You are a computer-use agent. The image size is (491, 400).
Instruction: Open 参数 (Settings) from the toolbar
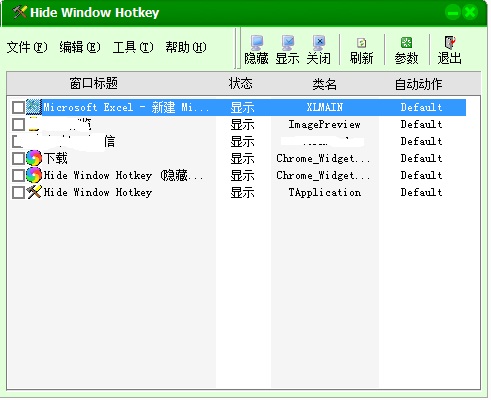(x=406, y=50)
